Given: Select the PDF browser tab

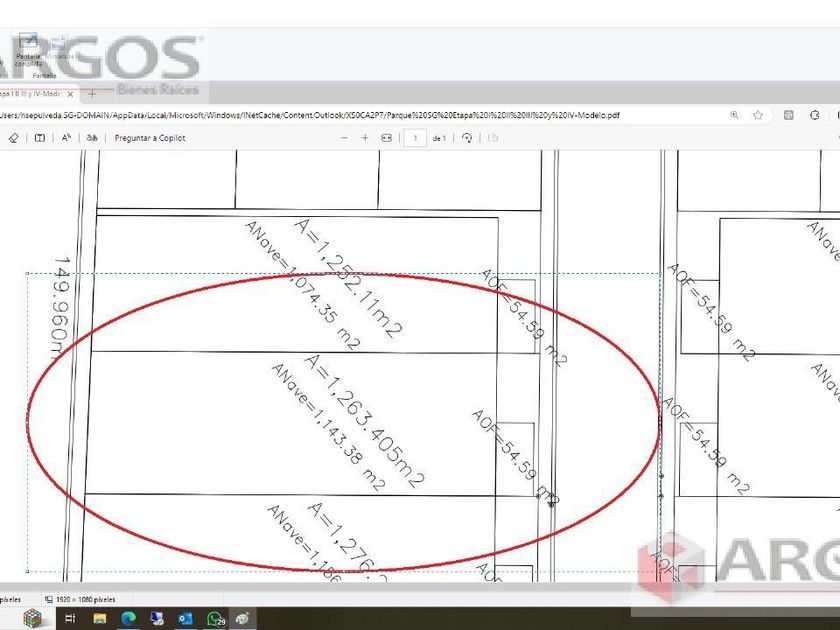Looking at the screenshot, I should point(38,94).
